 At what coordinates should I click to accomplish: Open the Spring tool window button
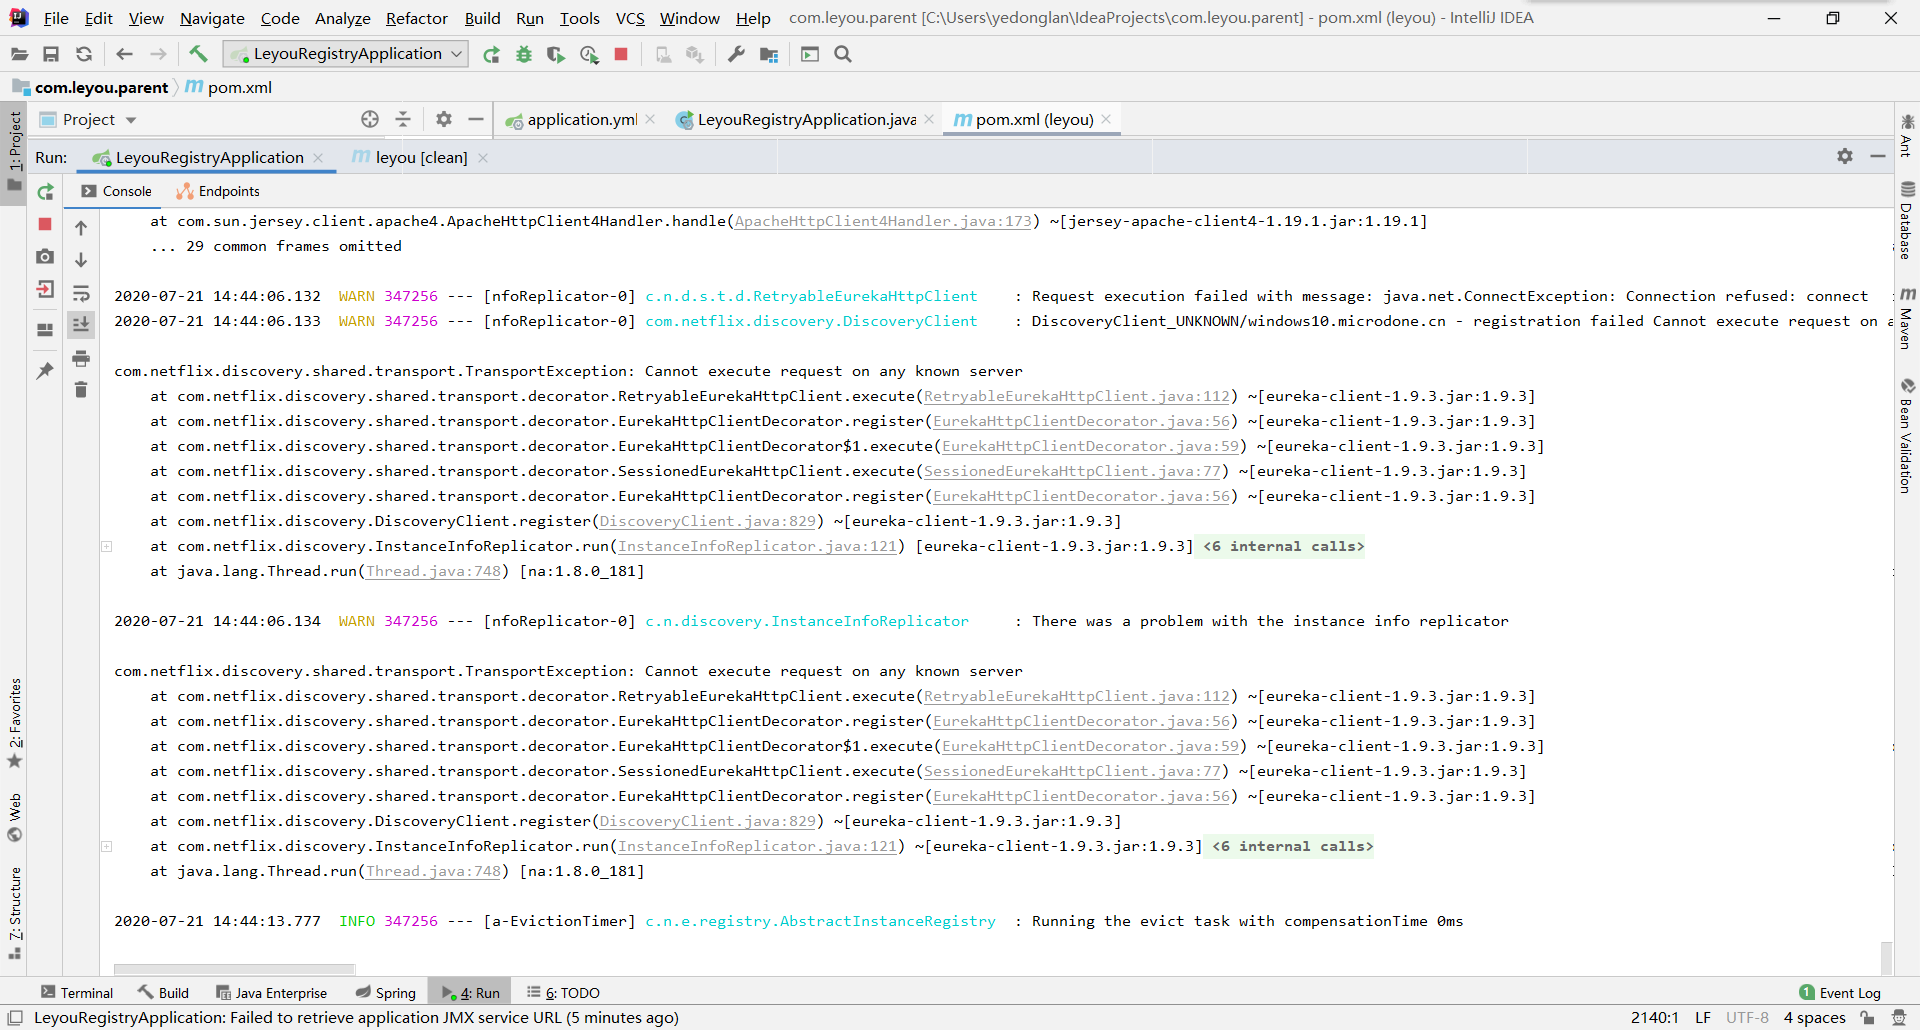[x=386, y=993]
